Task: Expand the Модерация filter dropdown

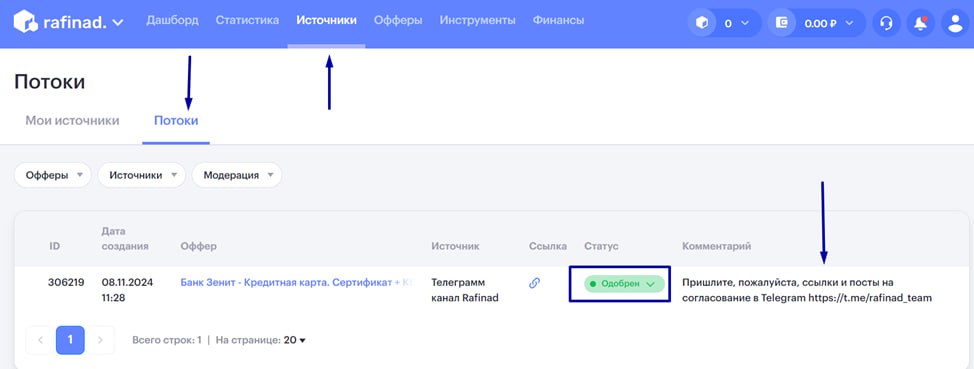Action: [x=237, y=175]
